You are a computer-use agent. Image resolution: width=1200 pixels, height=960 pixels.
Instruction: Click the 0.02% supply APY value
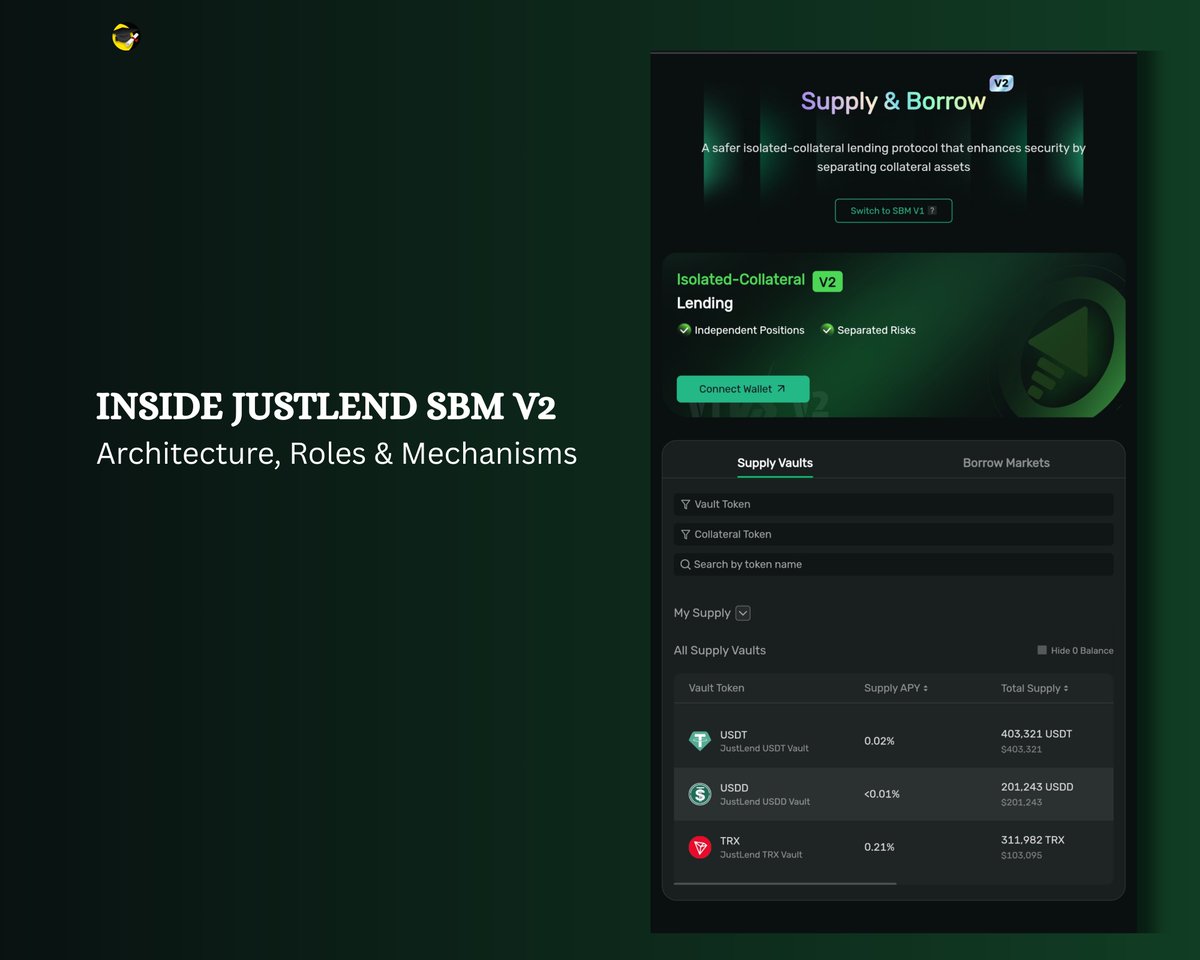pyautogui.click(x=879, y=741)
